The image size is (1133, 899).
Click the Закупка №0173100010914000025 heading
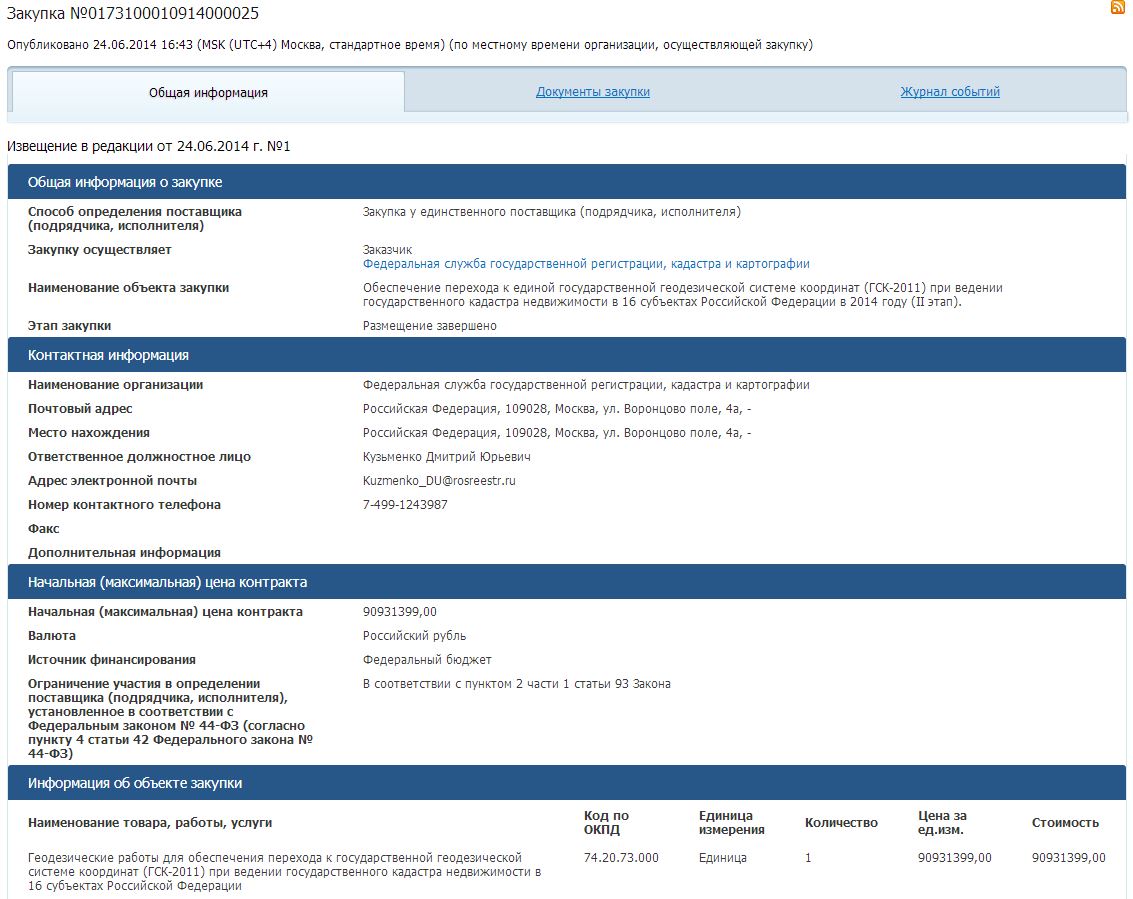133,12
